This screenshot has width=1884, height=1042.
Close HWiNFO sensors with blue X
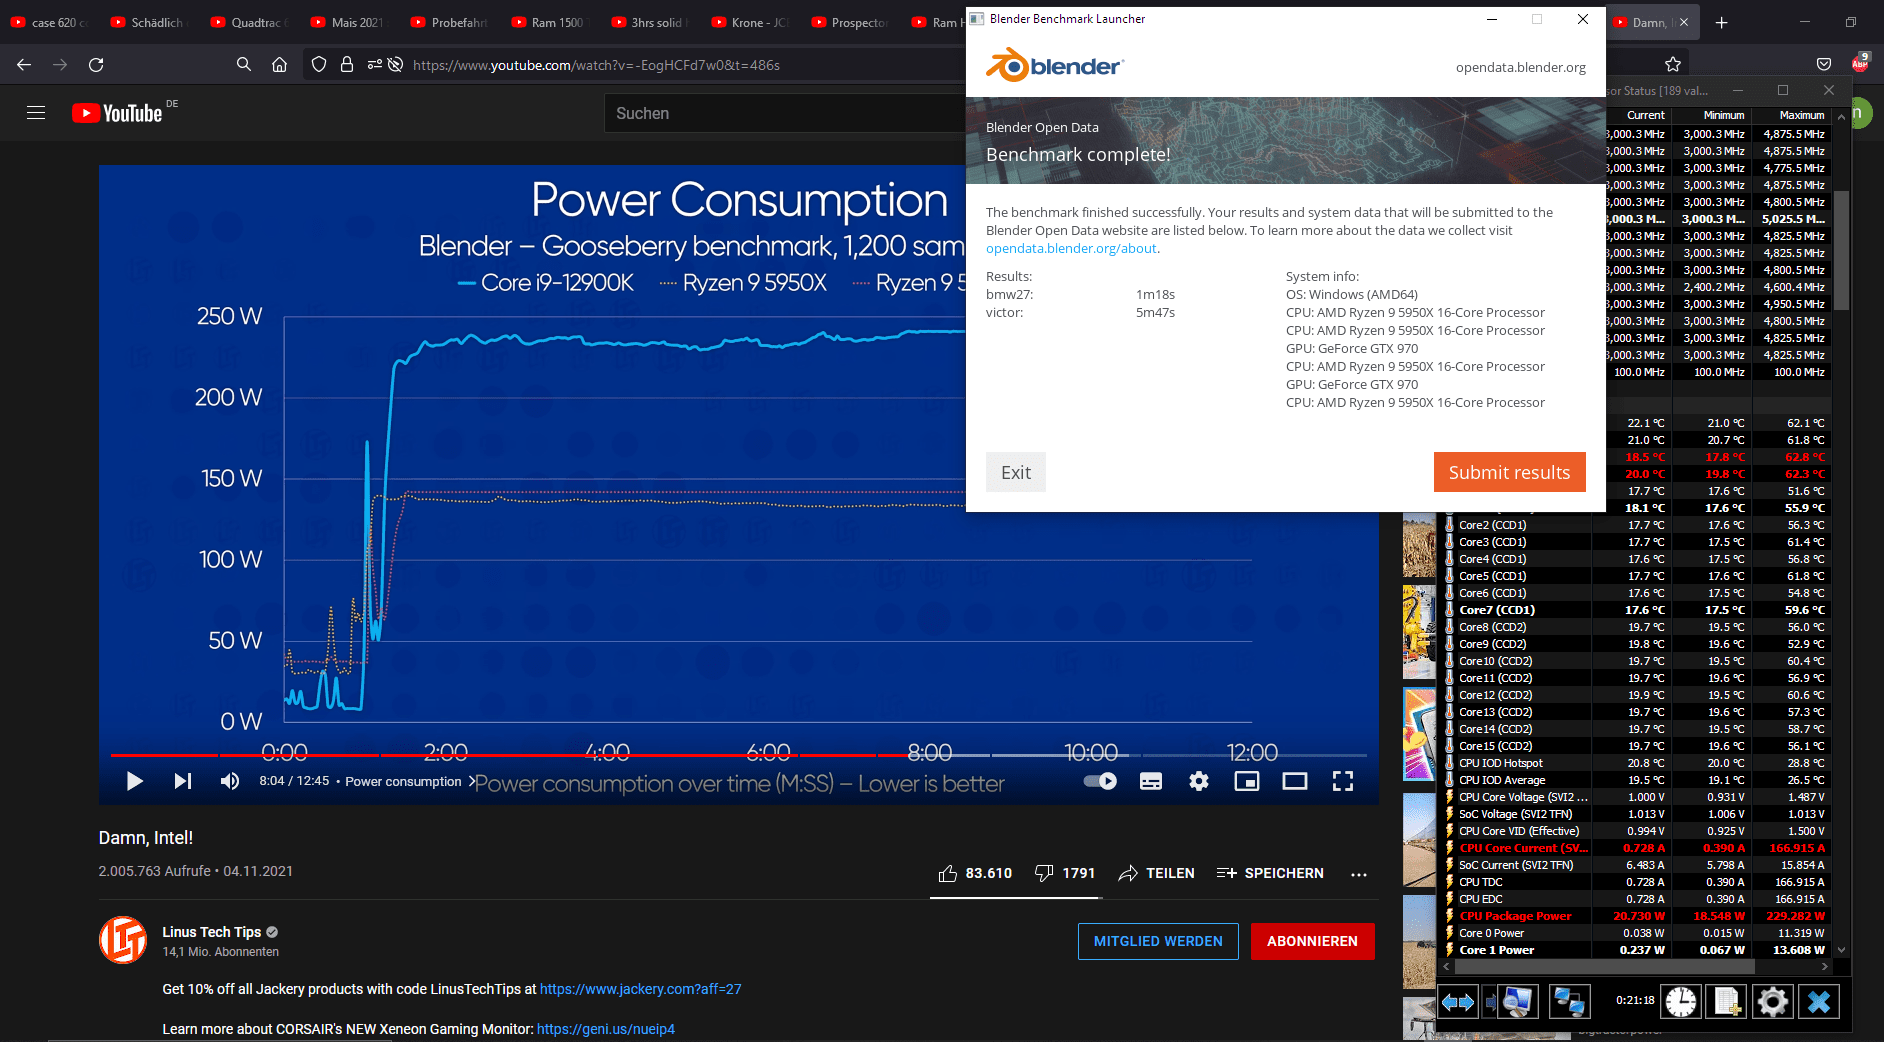[1819, 1001]
